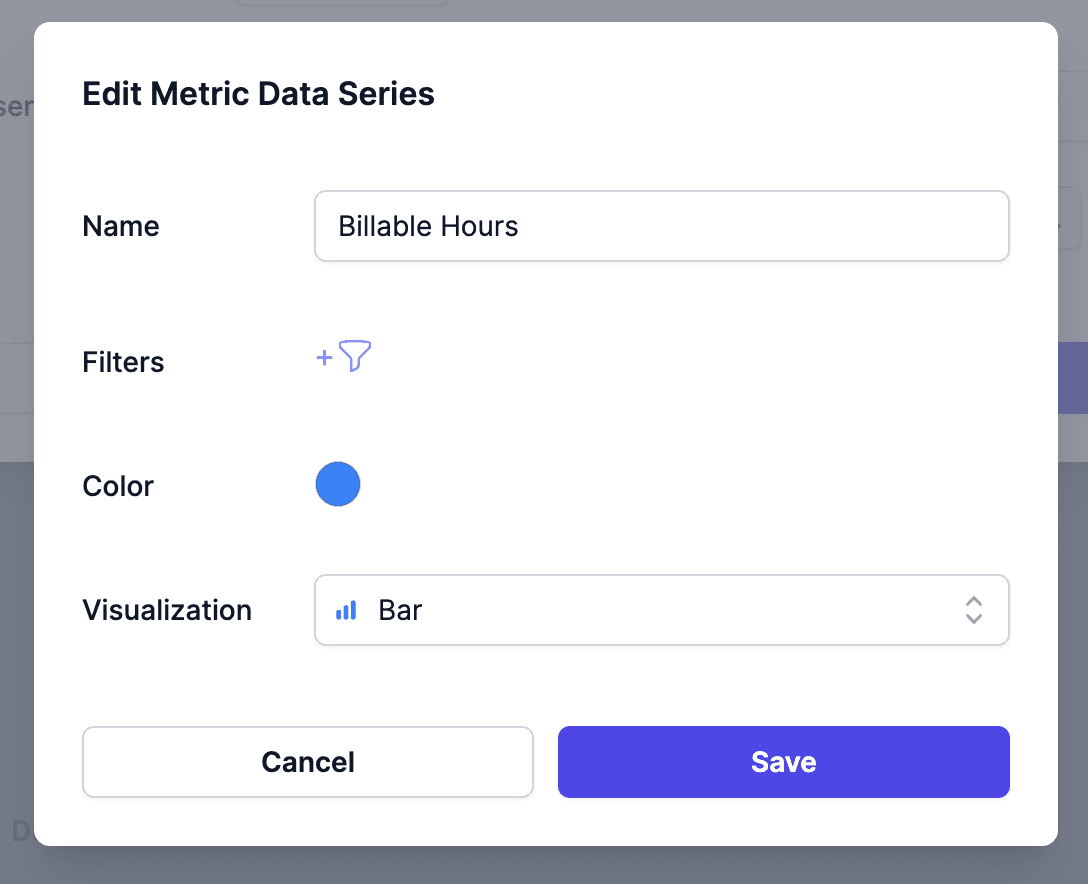The height and width of the screenshot is (884, 1088).
Task: Open the color picker for the data series
Action: point(338,484)
